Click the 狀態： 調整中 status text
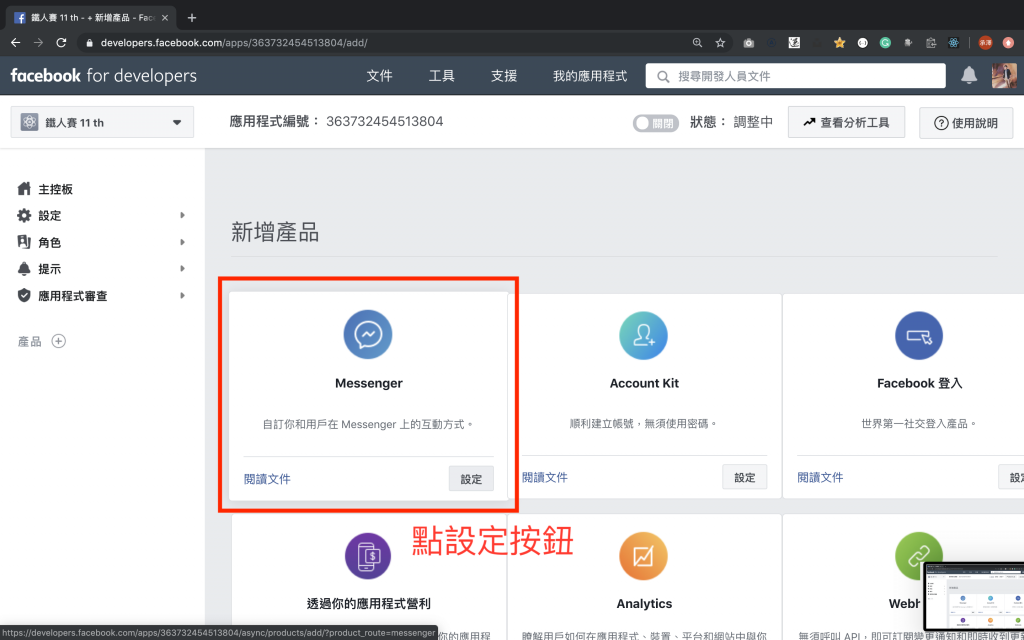 click(731, 122)
